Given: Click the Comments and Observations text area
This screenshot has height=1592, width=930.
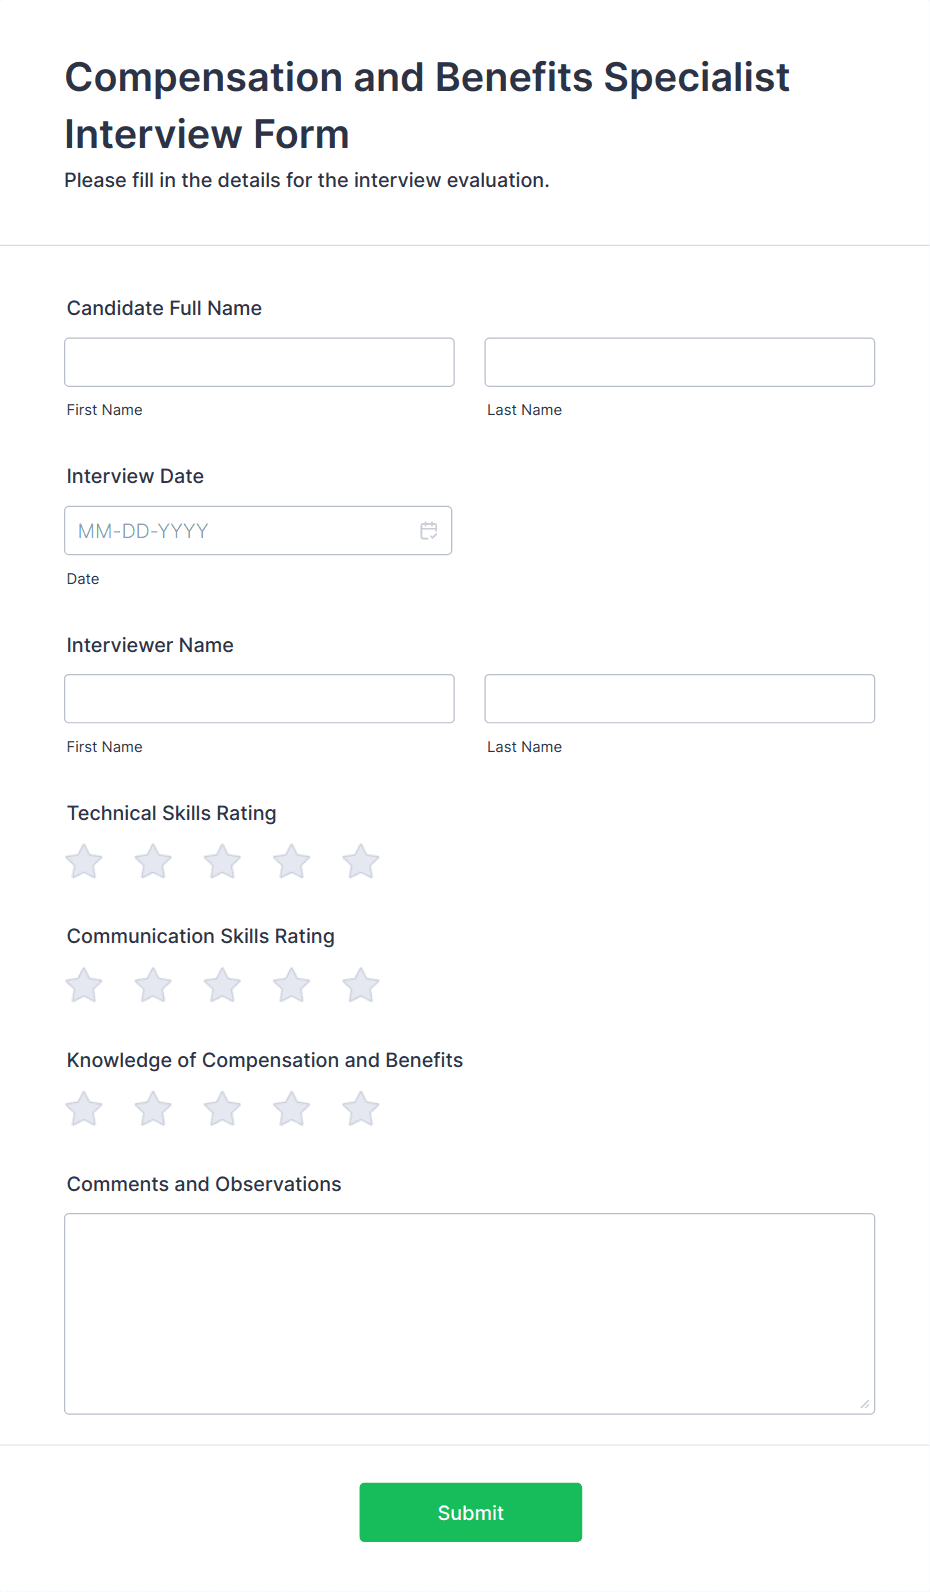Looking at the screenshot, I should point(469,1313).
